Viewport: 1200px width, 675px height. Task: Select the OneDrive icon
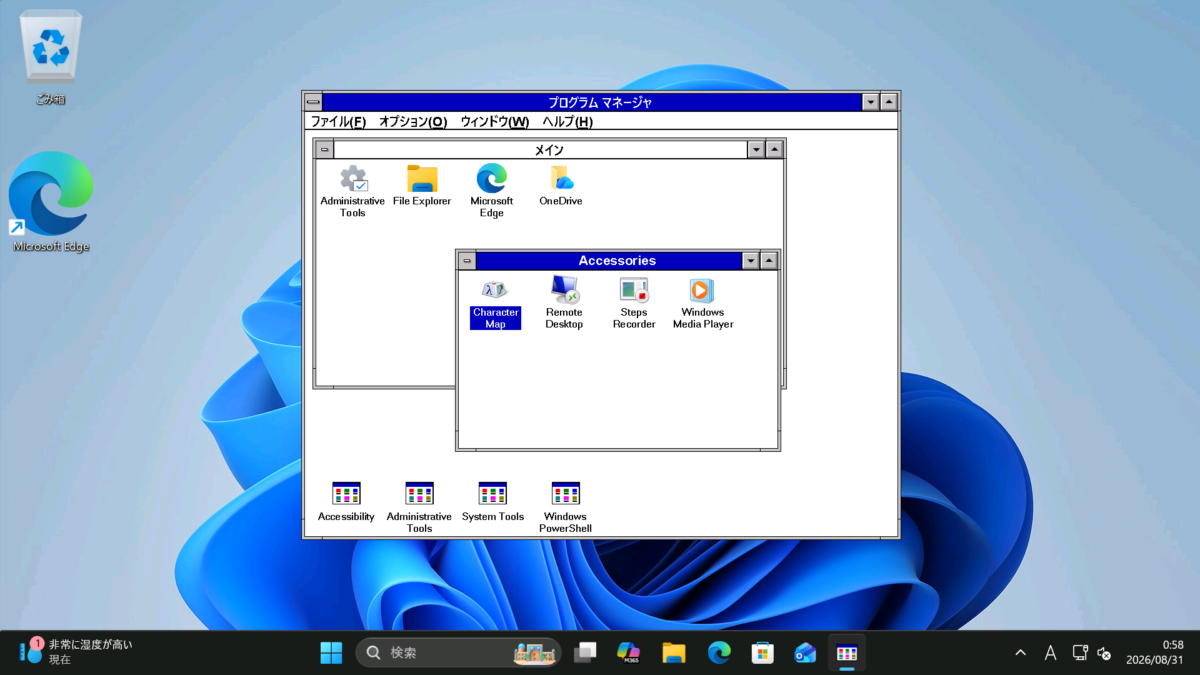point(561,186)
